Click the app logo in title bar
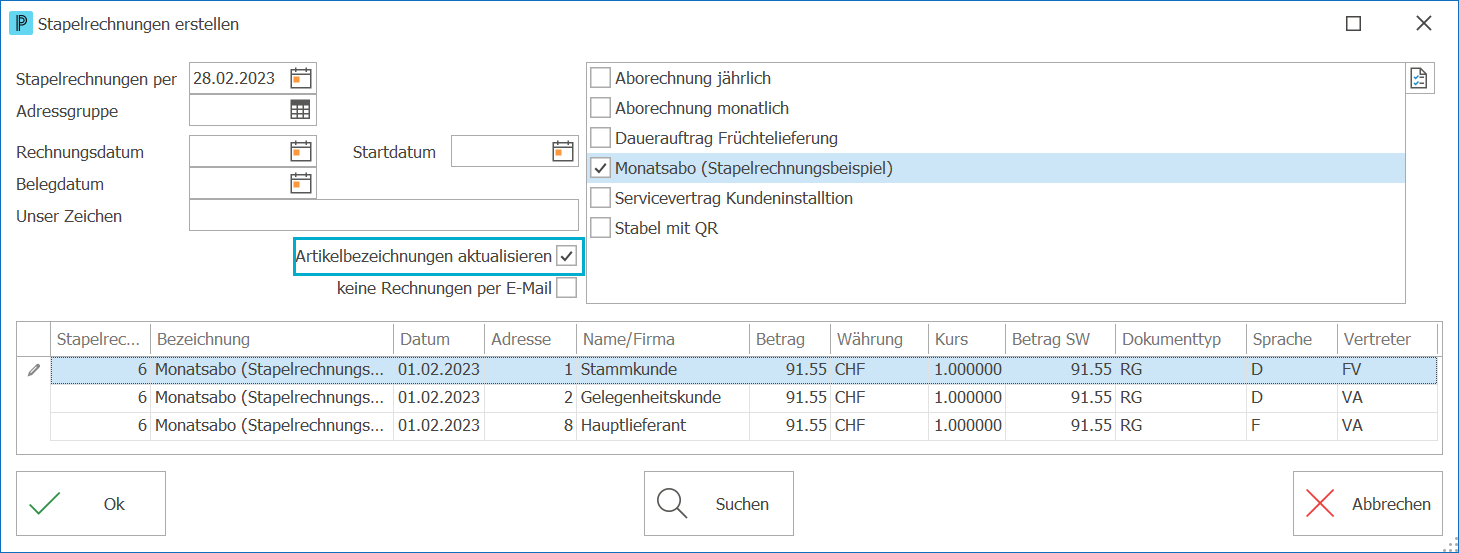Image resolution: width=1459 pixels, height=553 pixels. [x=20, y=24]
